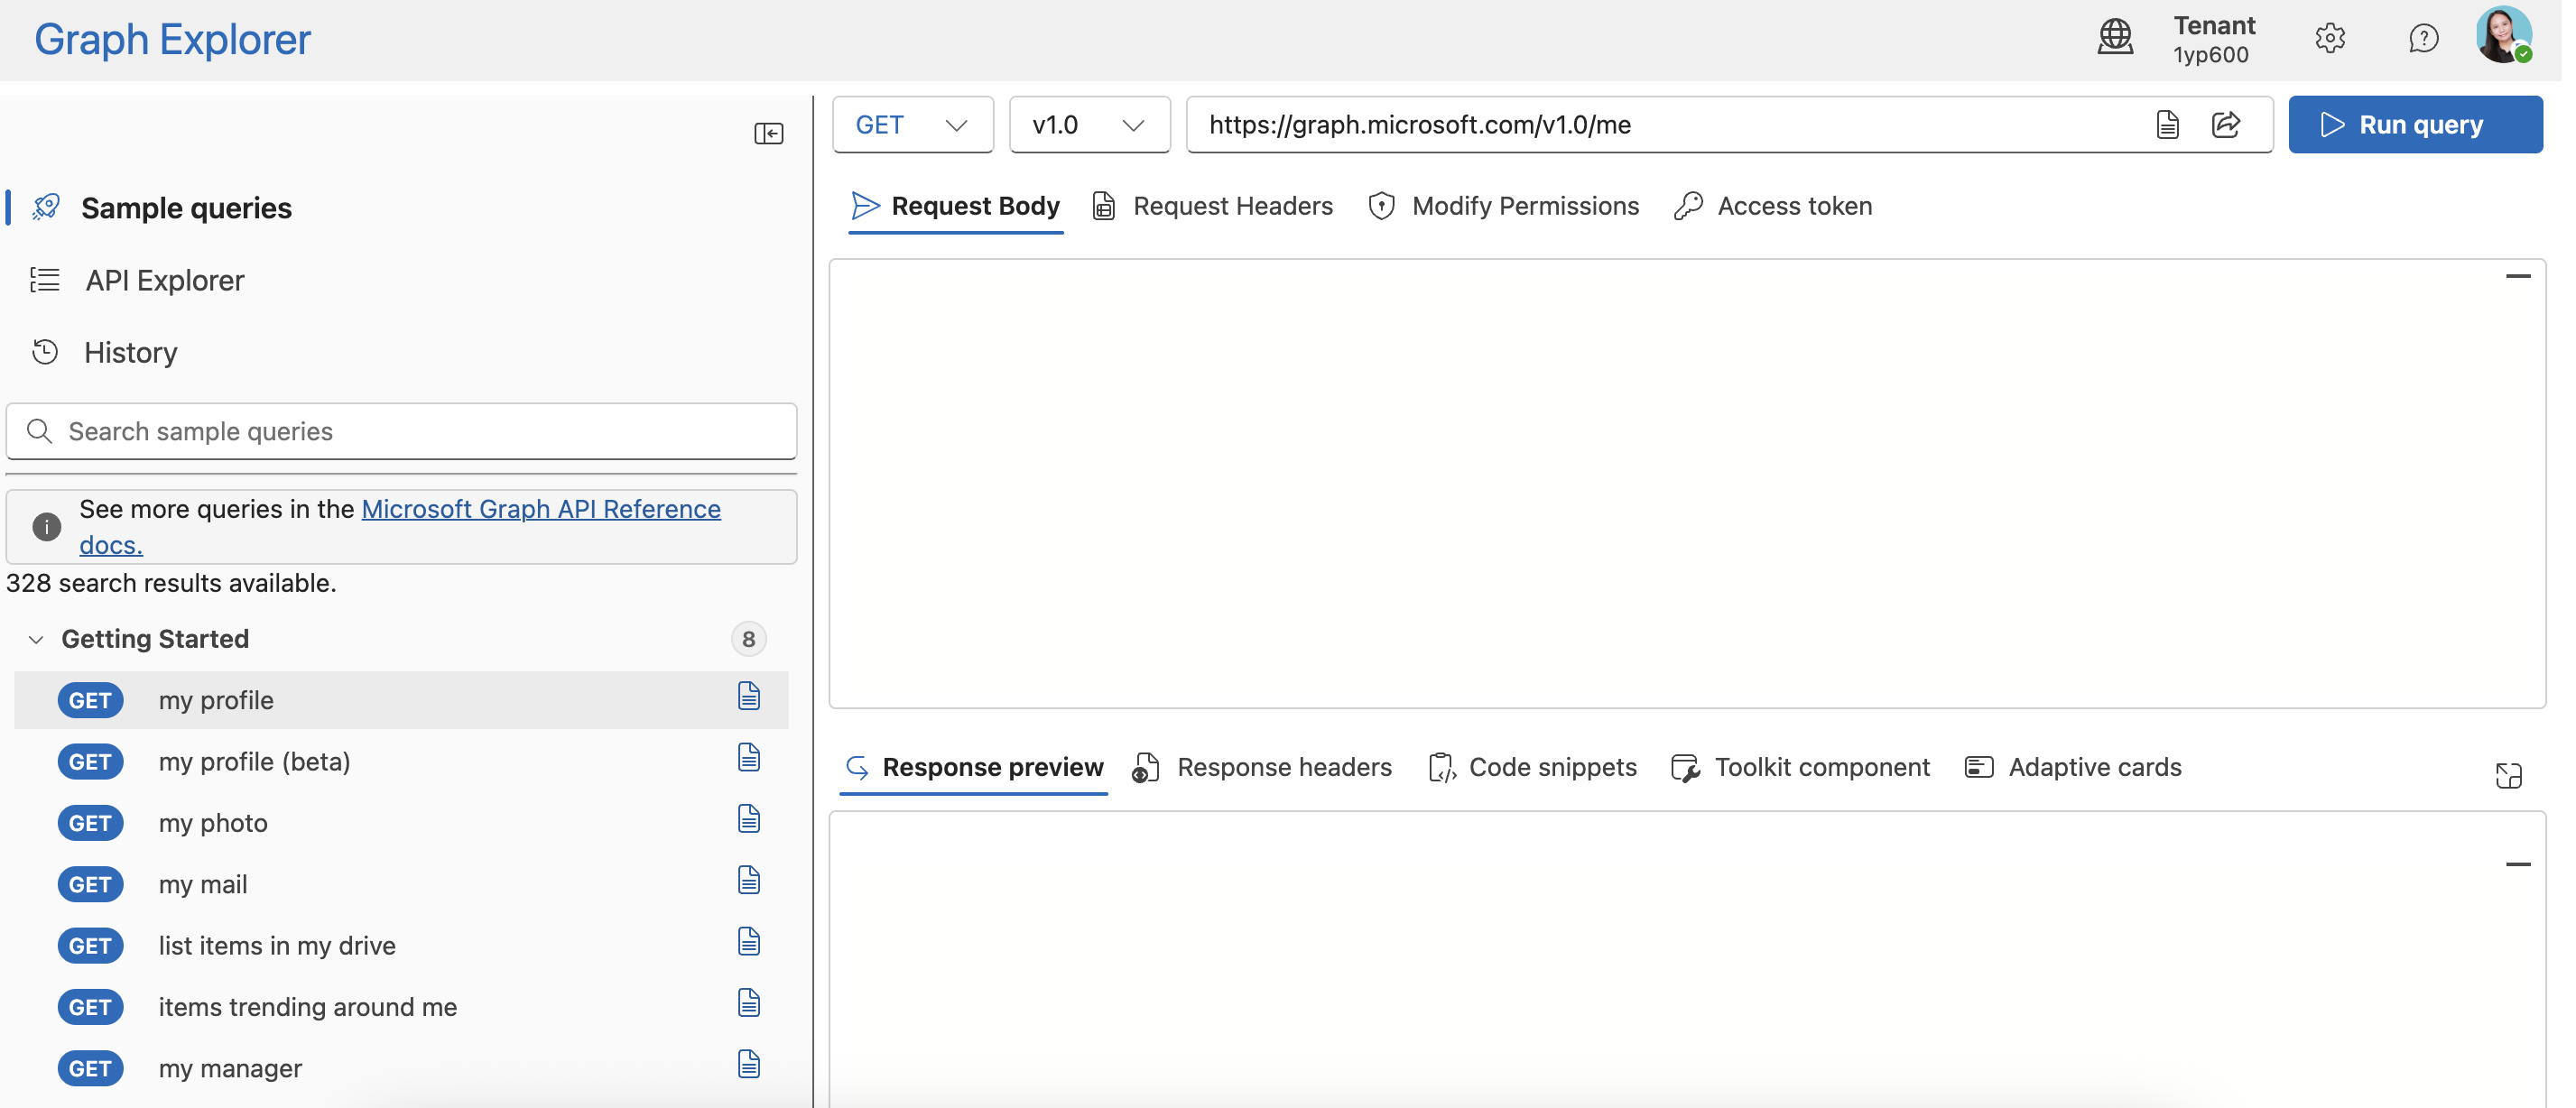Collapse the Getting Started section

click(36, 639)
